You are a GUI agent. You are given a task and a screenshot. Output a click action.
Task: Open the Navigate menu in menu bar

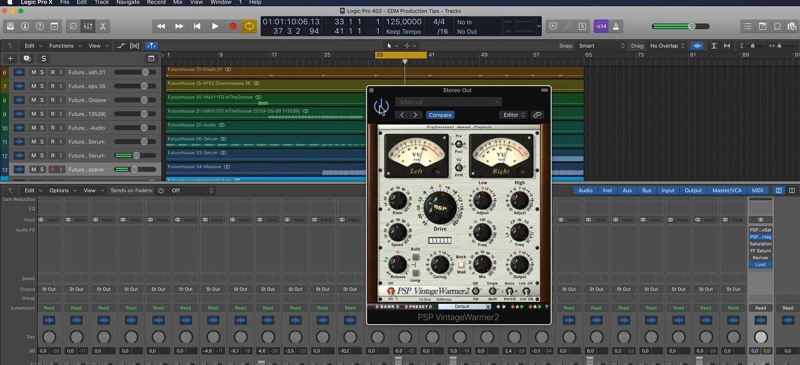pos(128,3)
